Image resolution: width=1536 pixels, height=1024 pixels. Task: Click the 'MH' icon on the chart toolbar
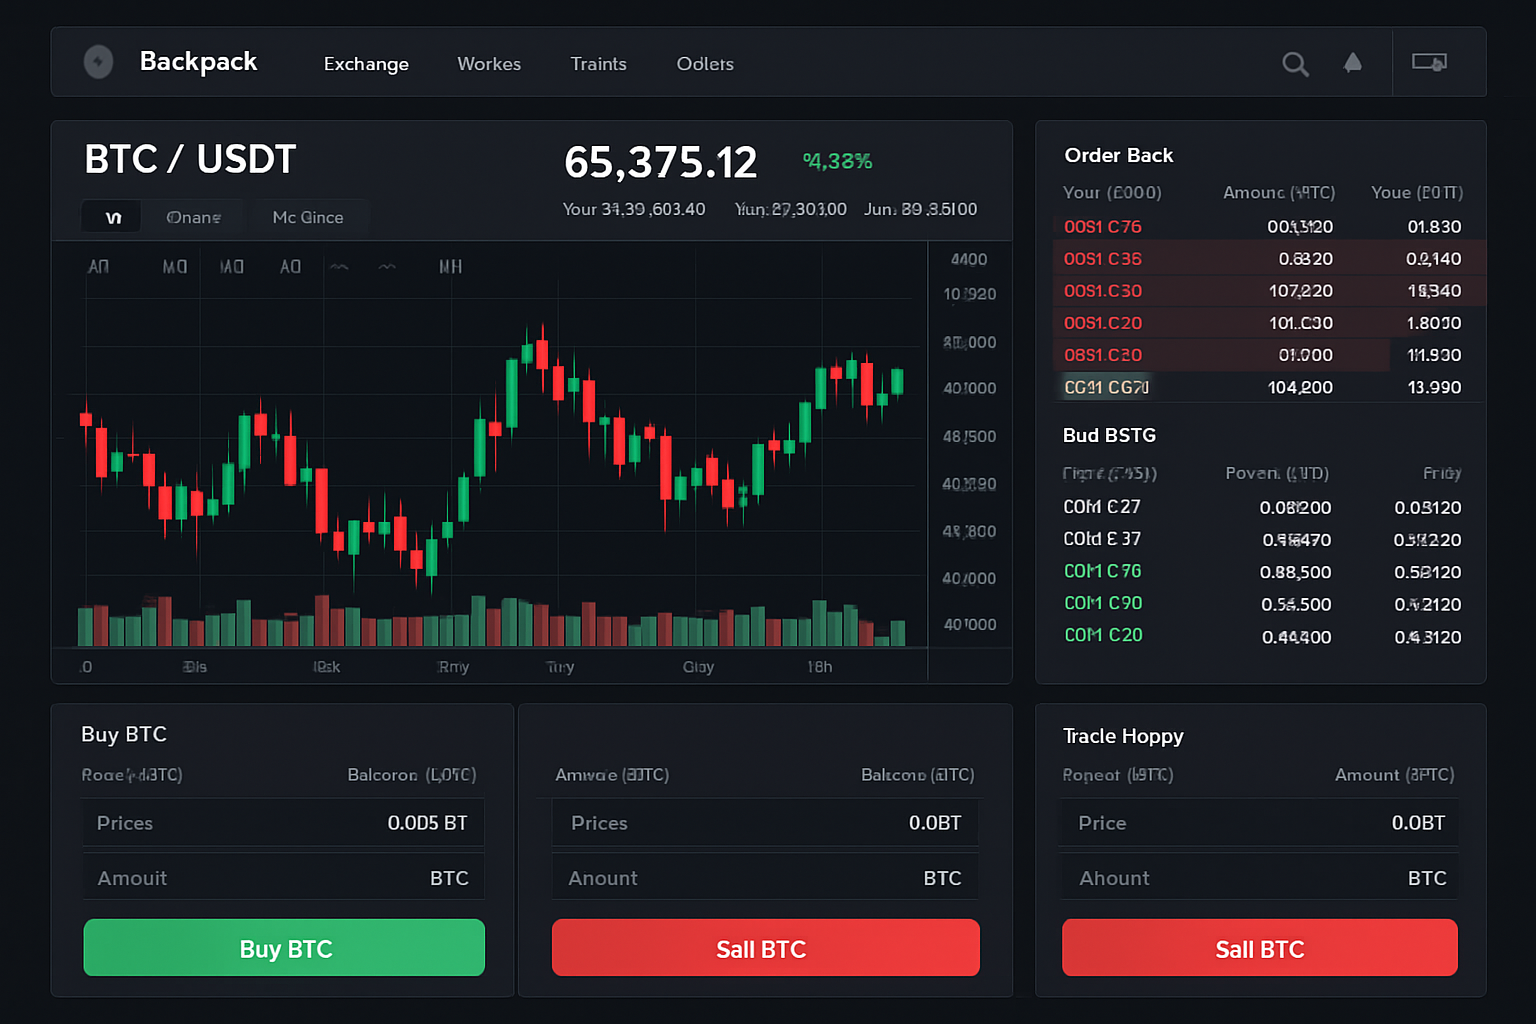pyautogui.click(x=450, y=266)
